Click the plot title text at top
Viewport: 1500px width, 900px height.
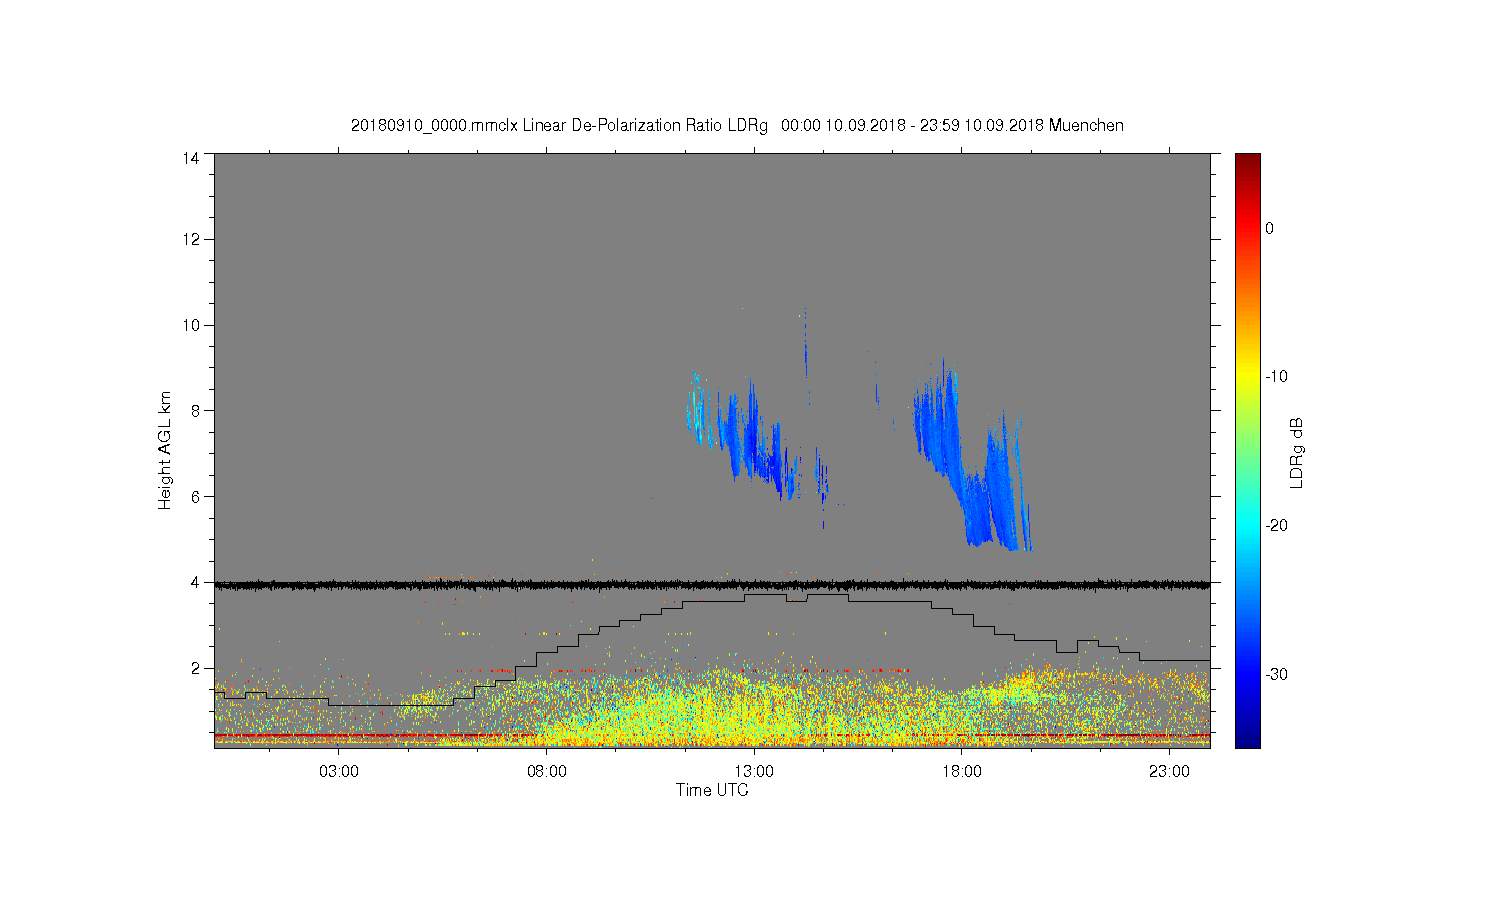pyautogui.click(x=737, y=126)
